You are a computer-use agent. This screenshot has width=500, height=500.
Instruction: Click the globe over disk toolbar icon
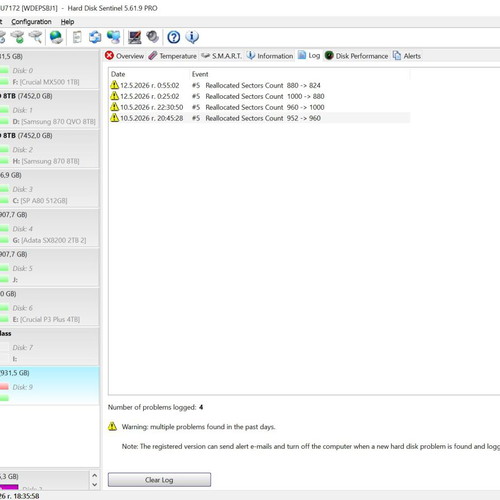point(56,37)
